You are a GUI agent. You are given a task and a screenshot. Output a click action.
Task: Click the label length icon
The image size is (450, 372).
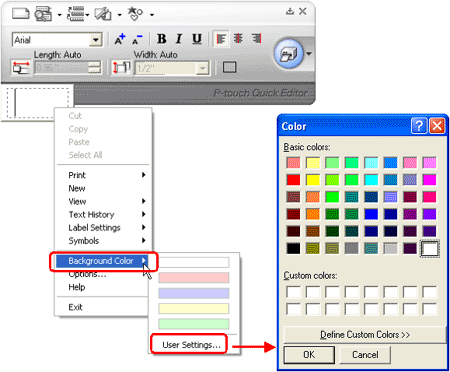21,68
